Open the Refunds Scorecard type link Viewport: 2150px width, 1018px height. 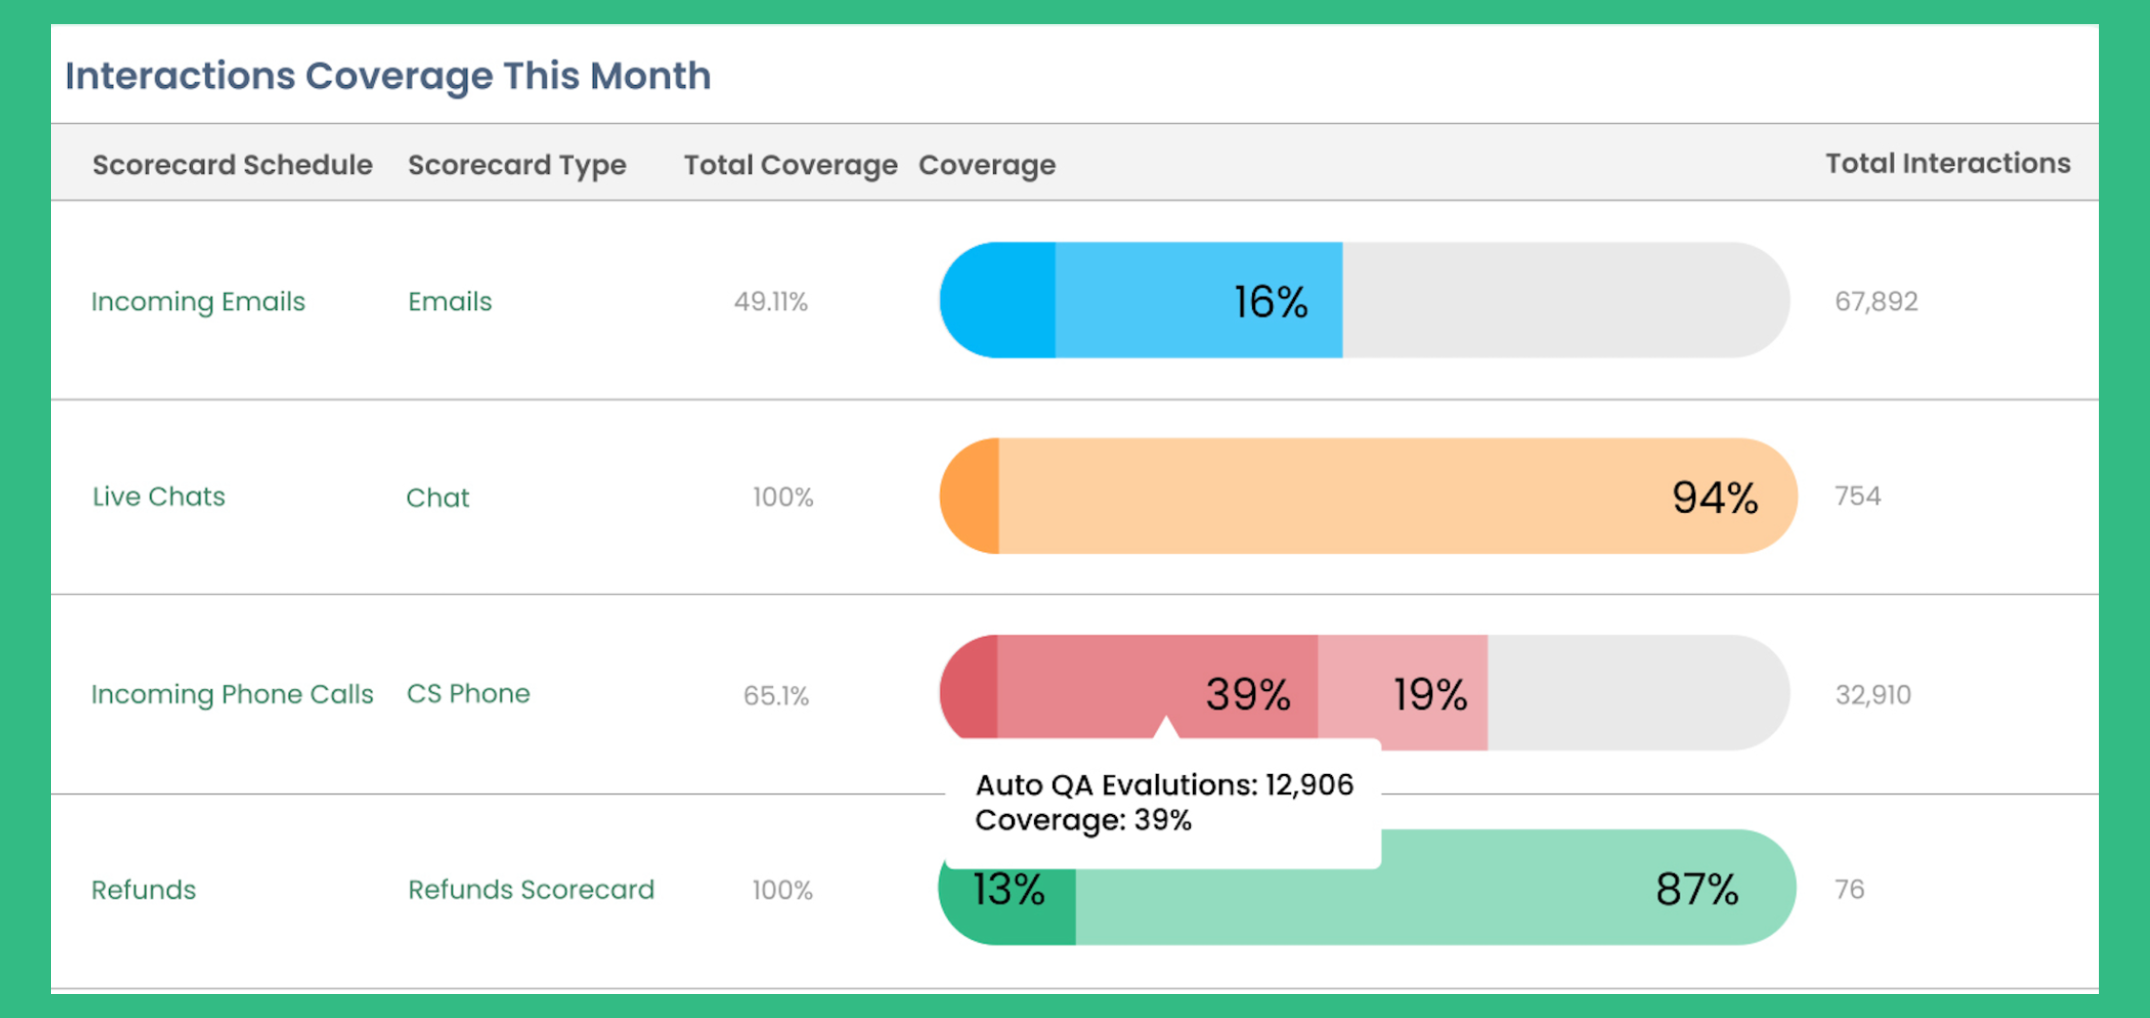pyautogui.click(x=531, y=889)
